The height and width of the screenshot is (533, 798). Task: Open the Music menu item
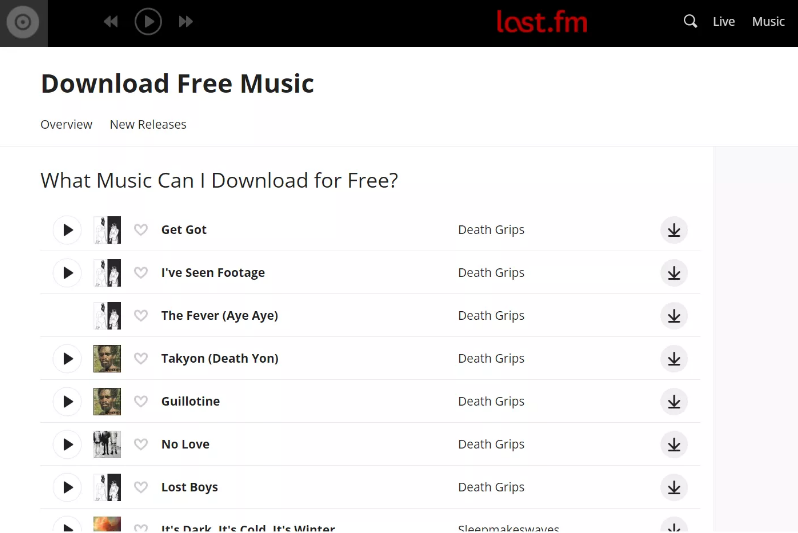click(768, 21)
